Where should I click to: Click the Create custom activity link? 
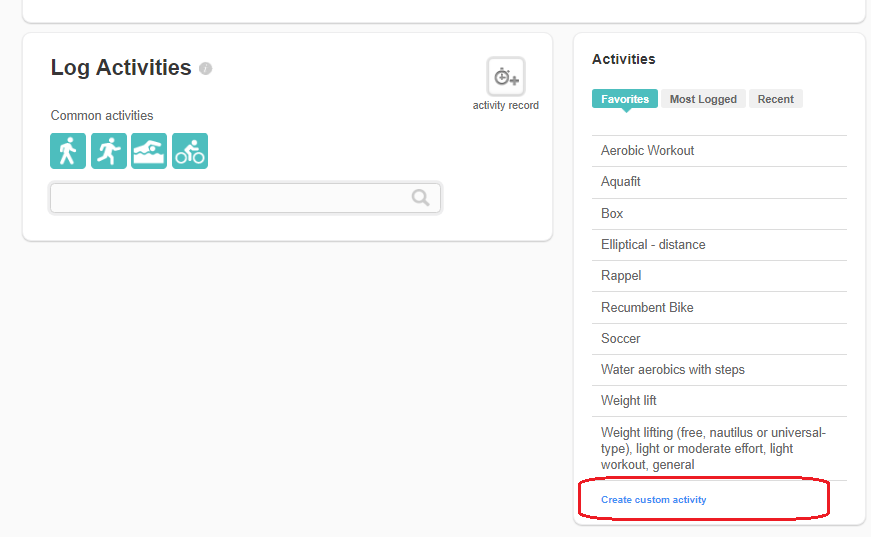654,500
